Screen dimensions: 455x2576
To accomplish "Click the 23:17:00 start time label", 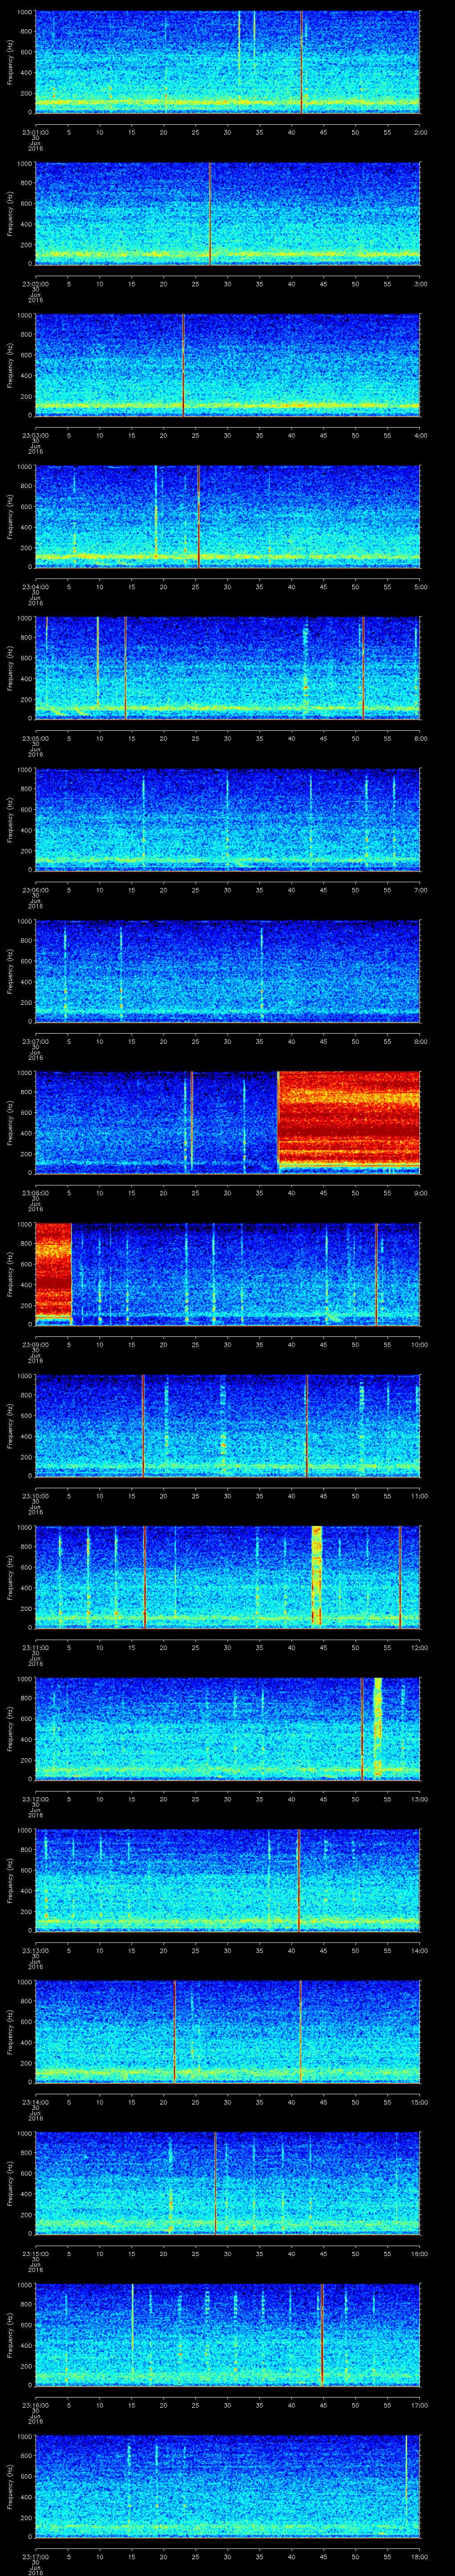I will pos(35,2556).
